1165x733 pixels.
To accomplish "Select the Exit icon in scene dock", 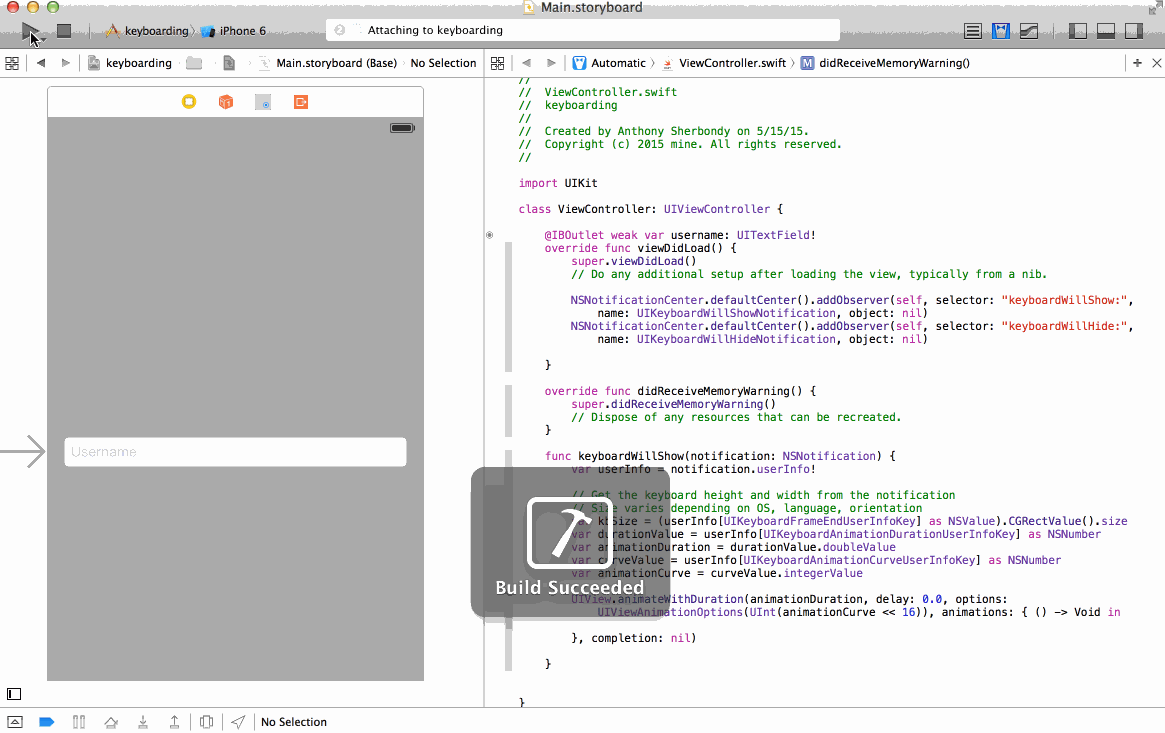I will coord(301,102).
